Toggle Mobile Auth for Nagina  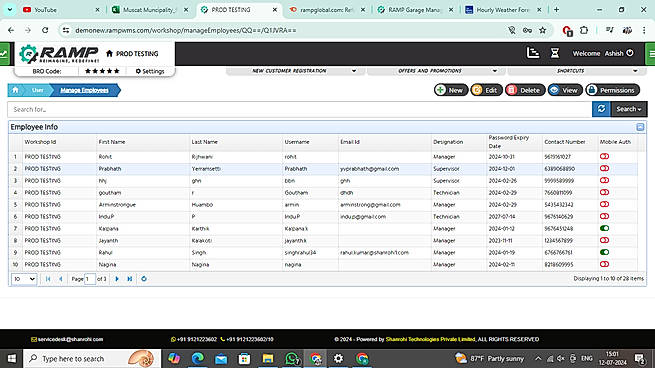604,264
